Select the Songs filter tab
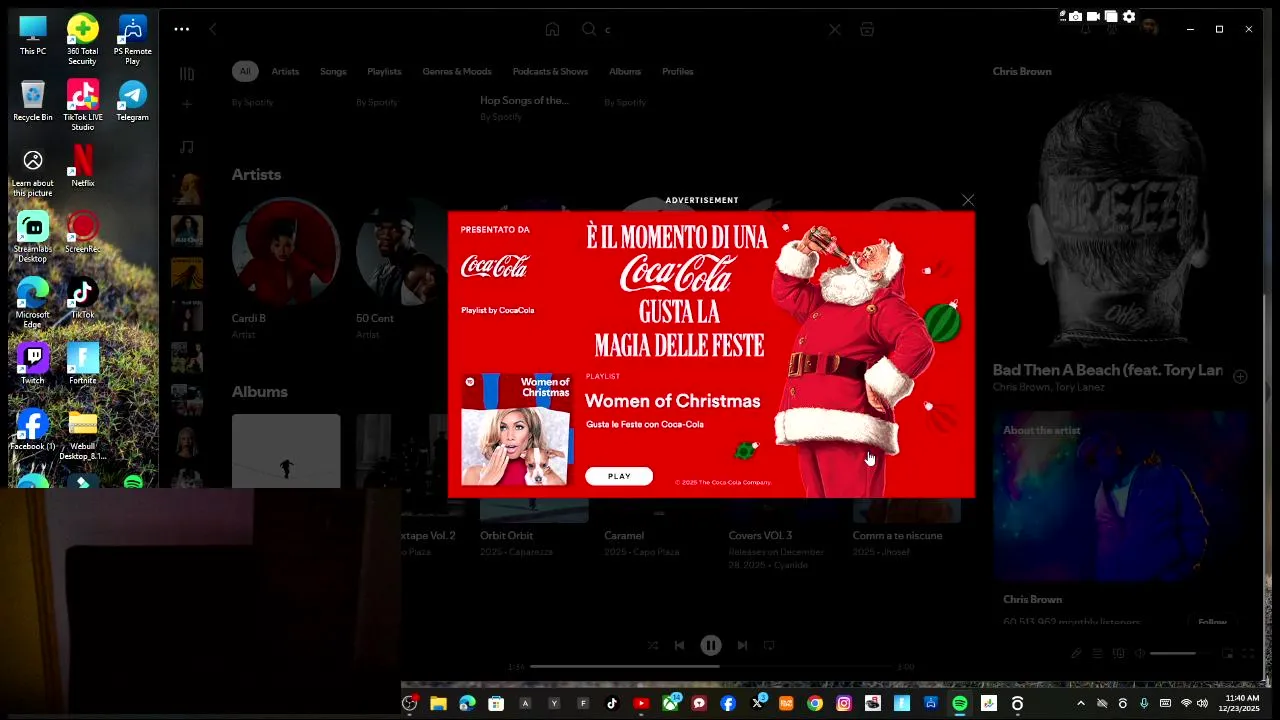1280x720 pixels. point(333,71)
